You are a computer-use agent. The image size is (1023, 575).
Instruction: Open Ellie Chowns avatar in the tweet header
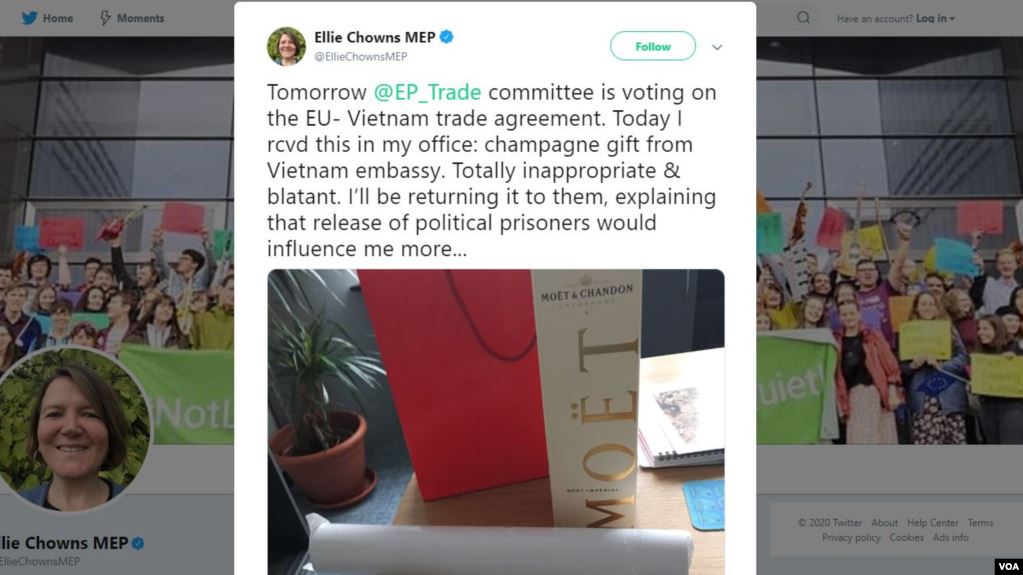tap(286, 46)
